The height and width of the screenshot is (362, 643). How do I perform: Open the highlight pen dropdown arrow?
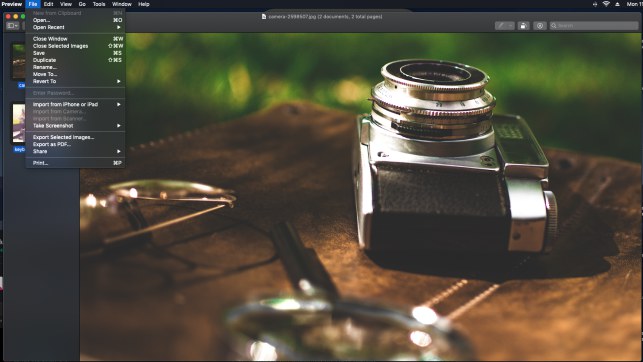(511, 25)
